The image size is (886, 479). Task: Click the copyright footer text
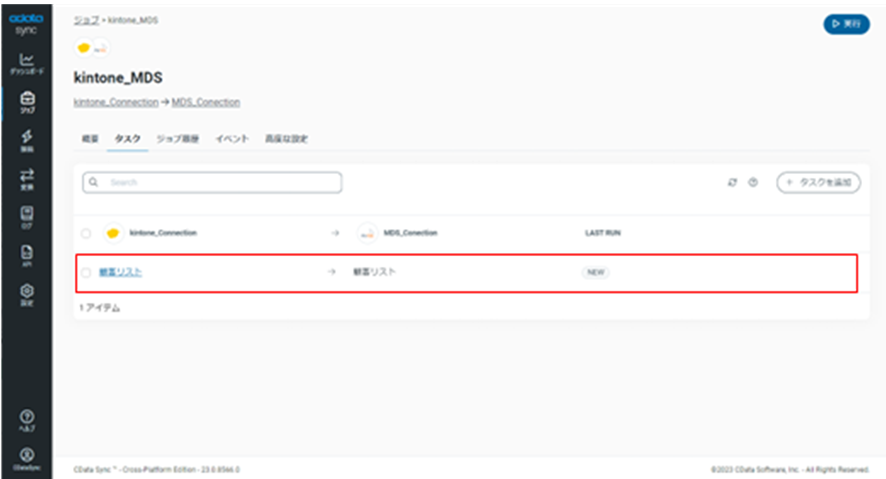(x=790, y=469)
